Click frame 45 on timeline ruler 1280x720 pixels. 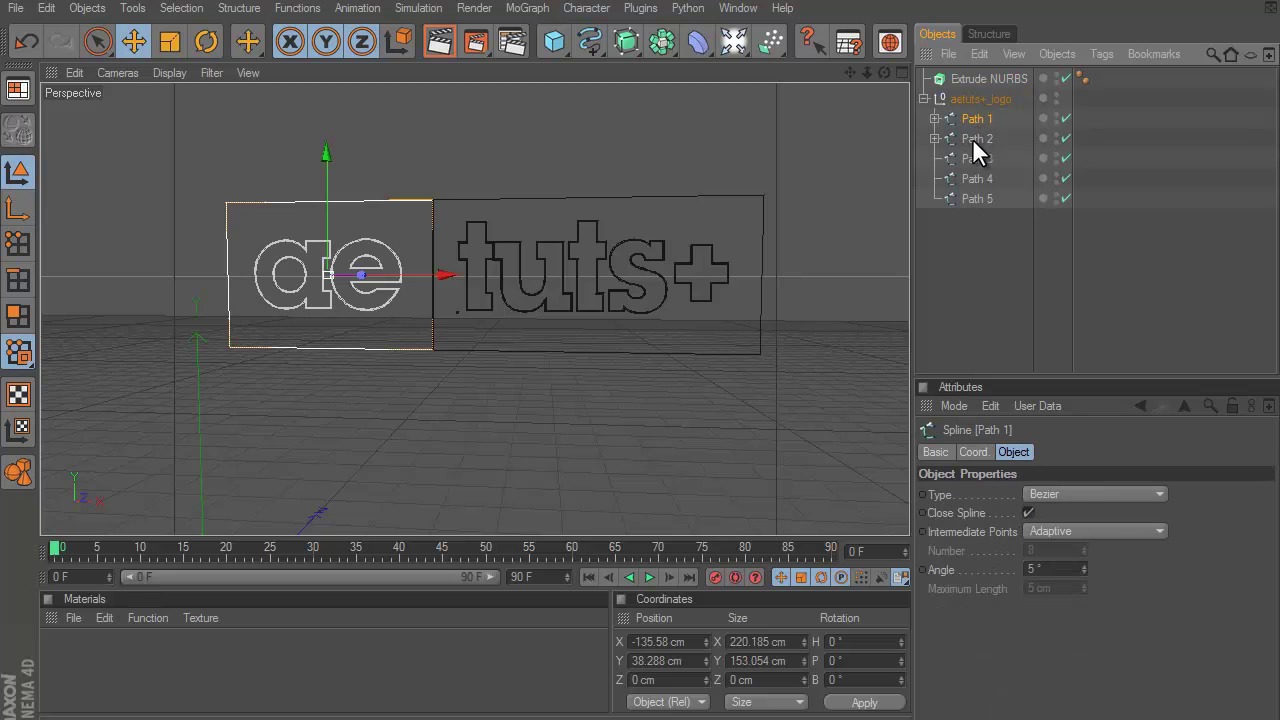click(442, 548)
